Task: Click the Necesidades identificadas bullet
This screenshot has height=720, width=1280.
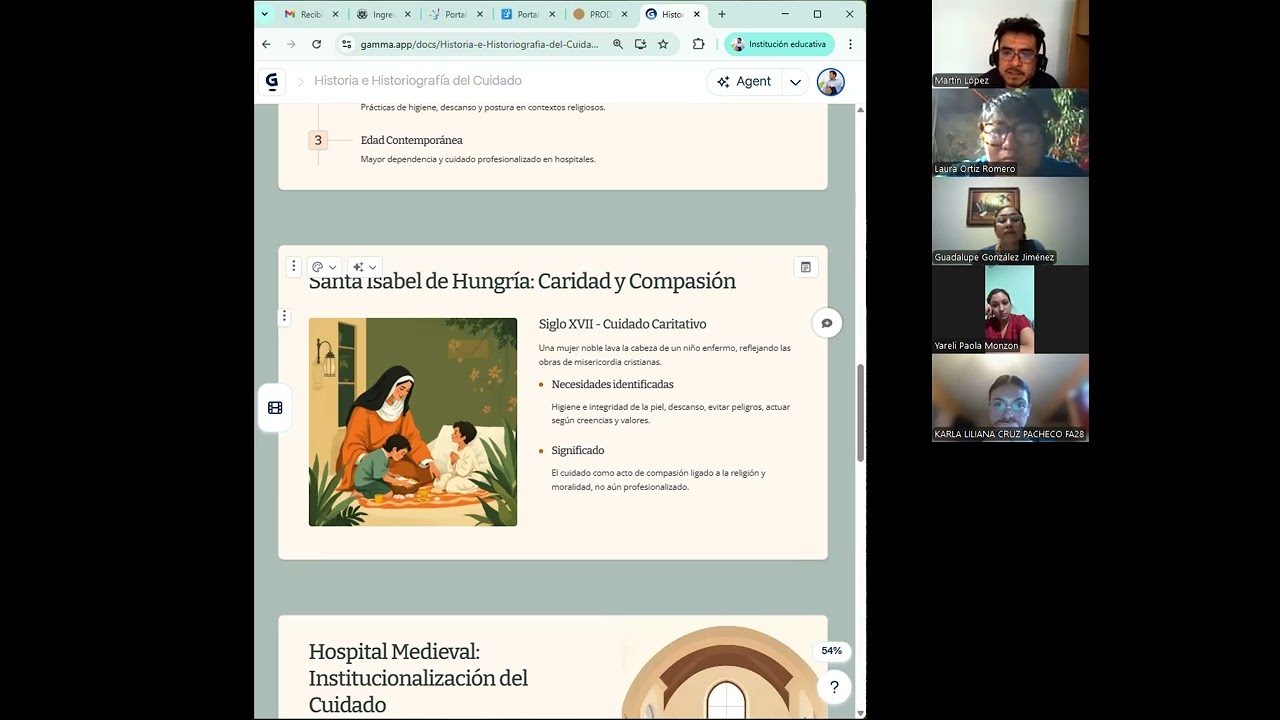Action: click(x=612, y=384)
